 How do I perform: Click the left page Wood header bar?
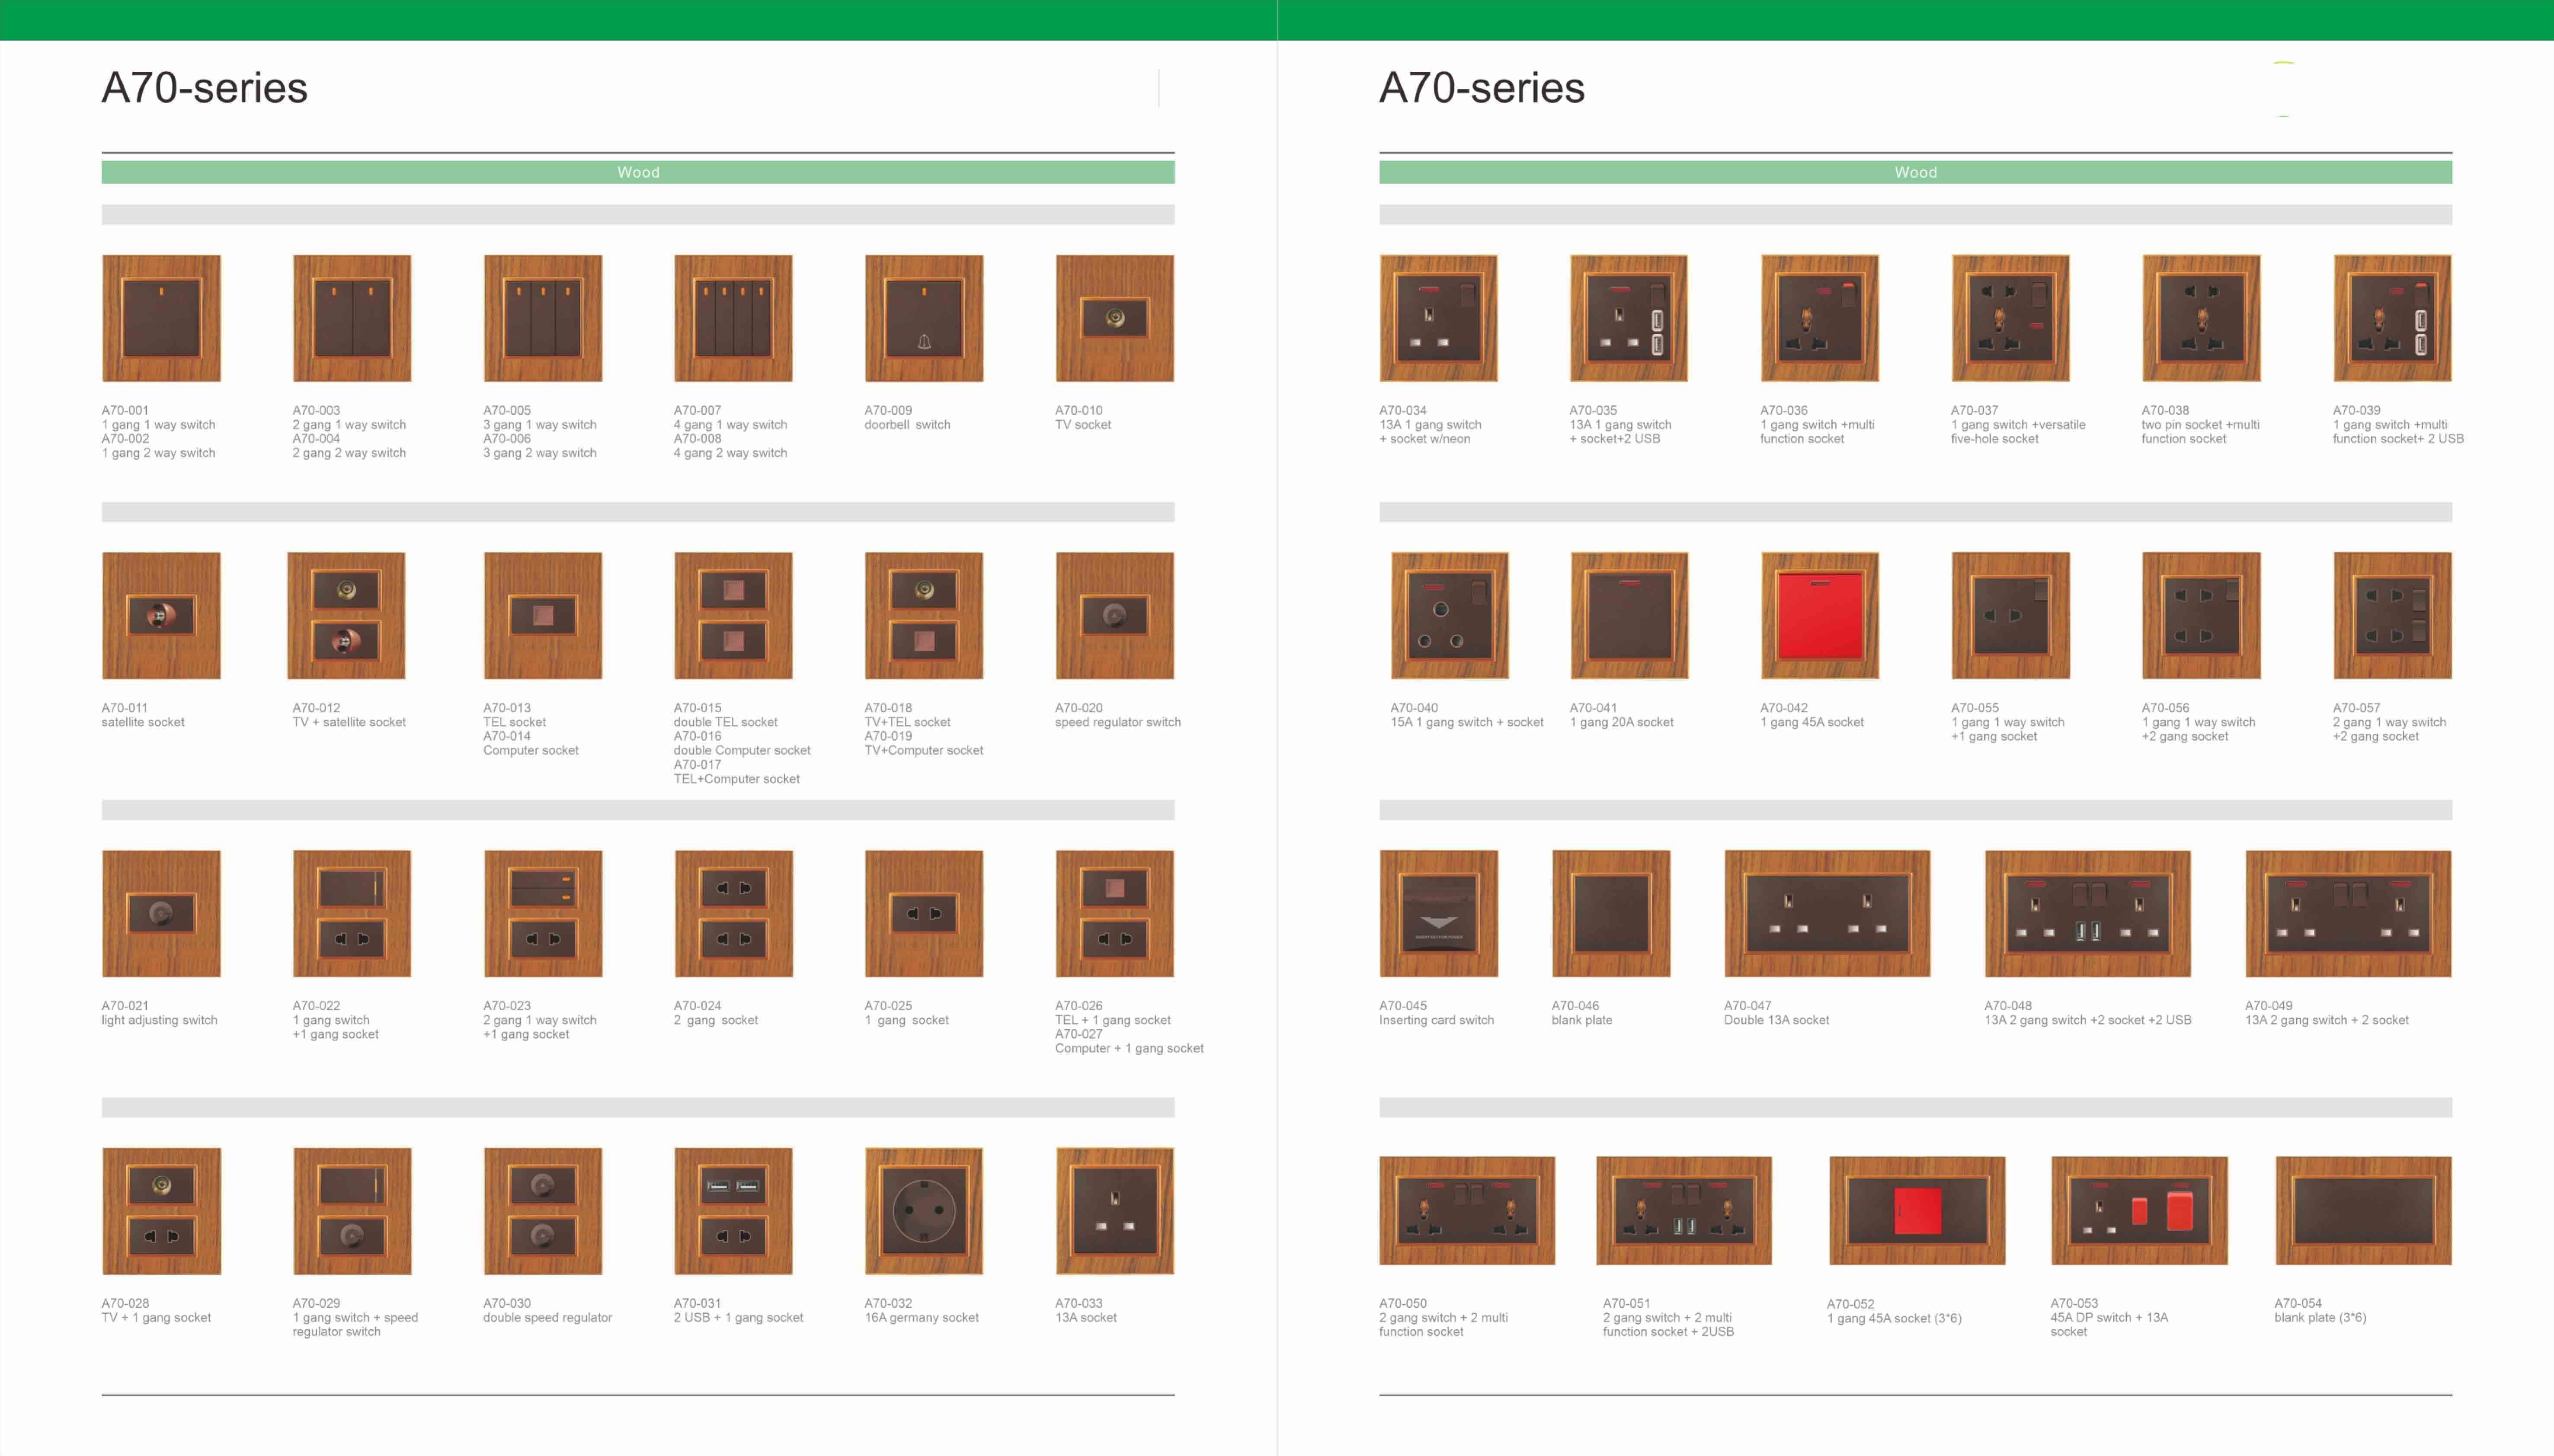(x=638, y=173)
